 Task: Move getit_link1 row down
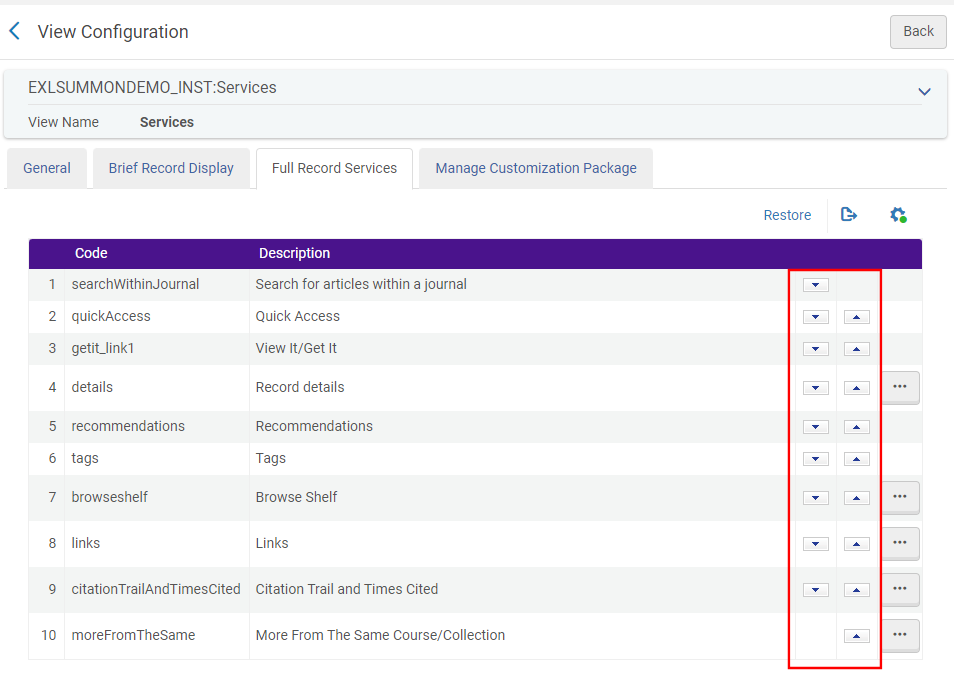(x=815, y=349)
